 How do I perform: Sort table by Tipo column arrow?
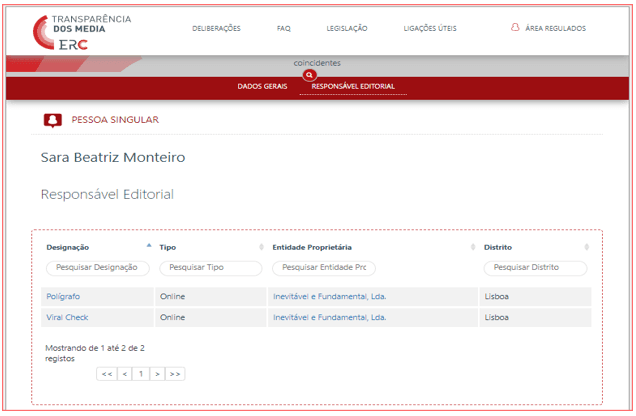262,247
